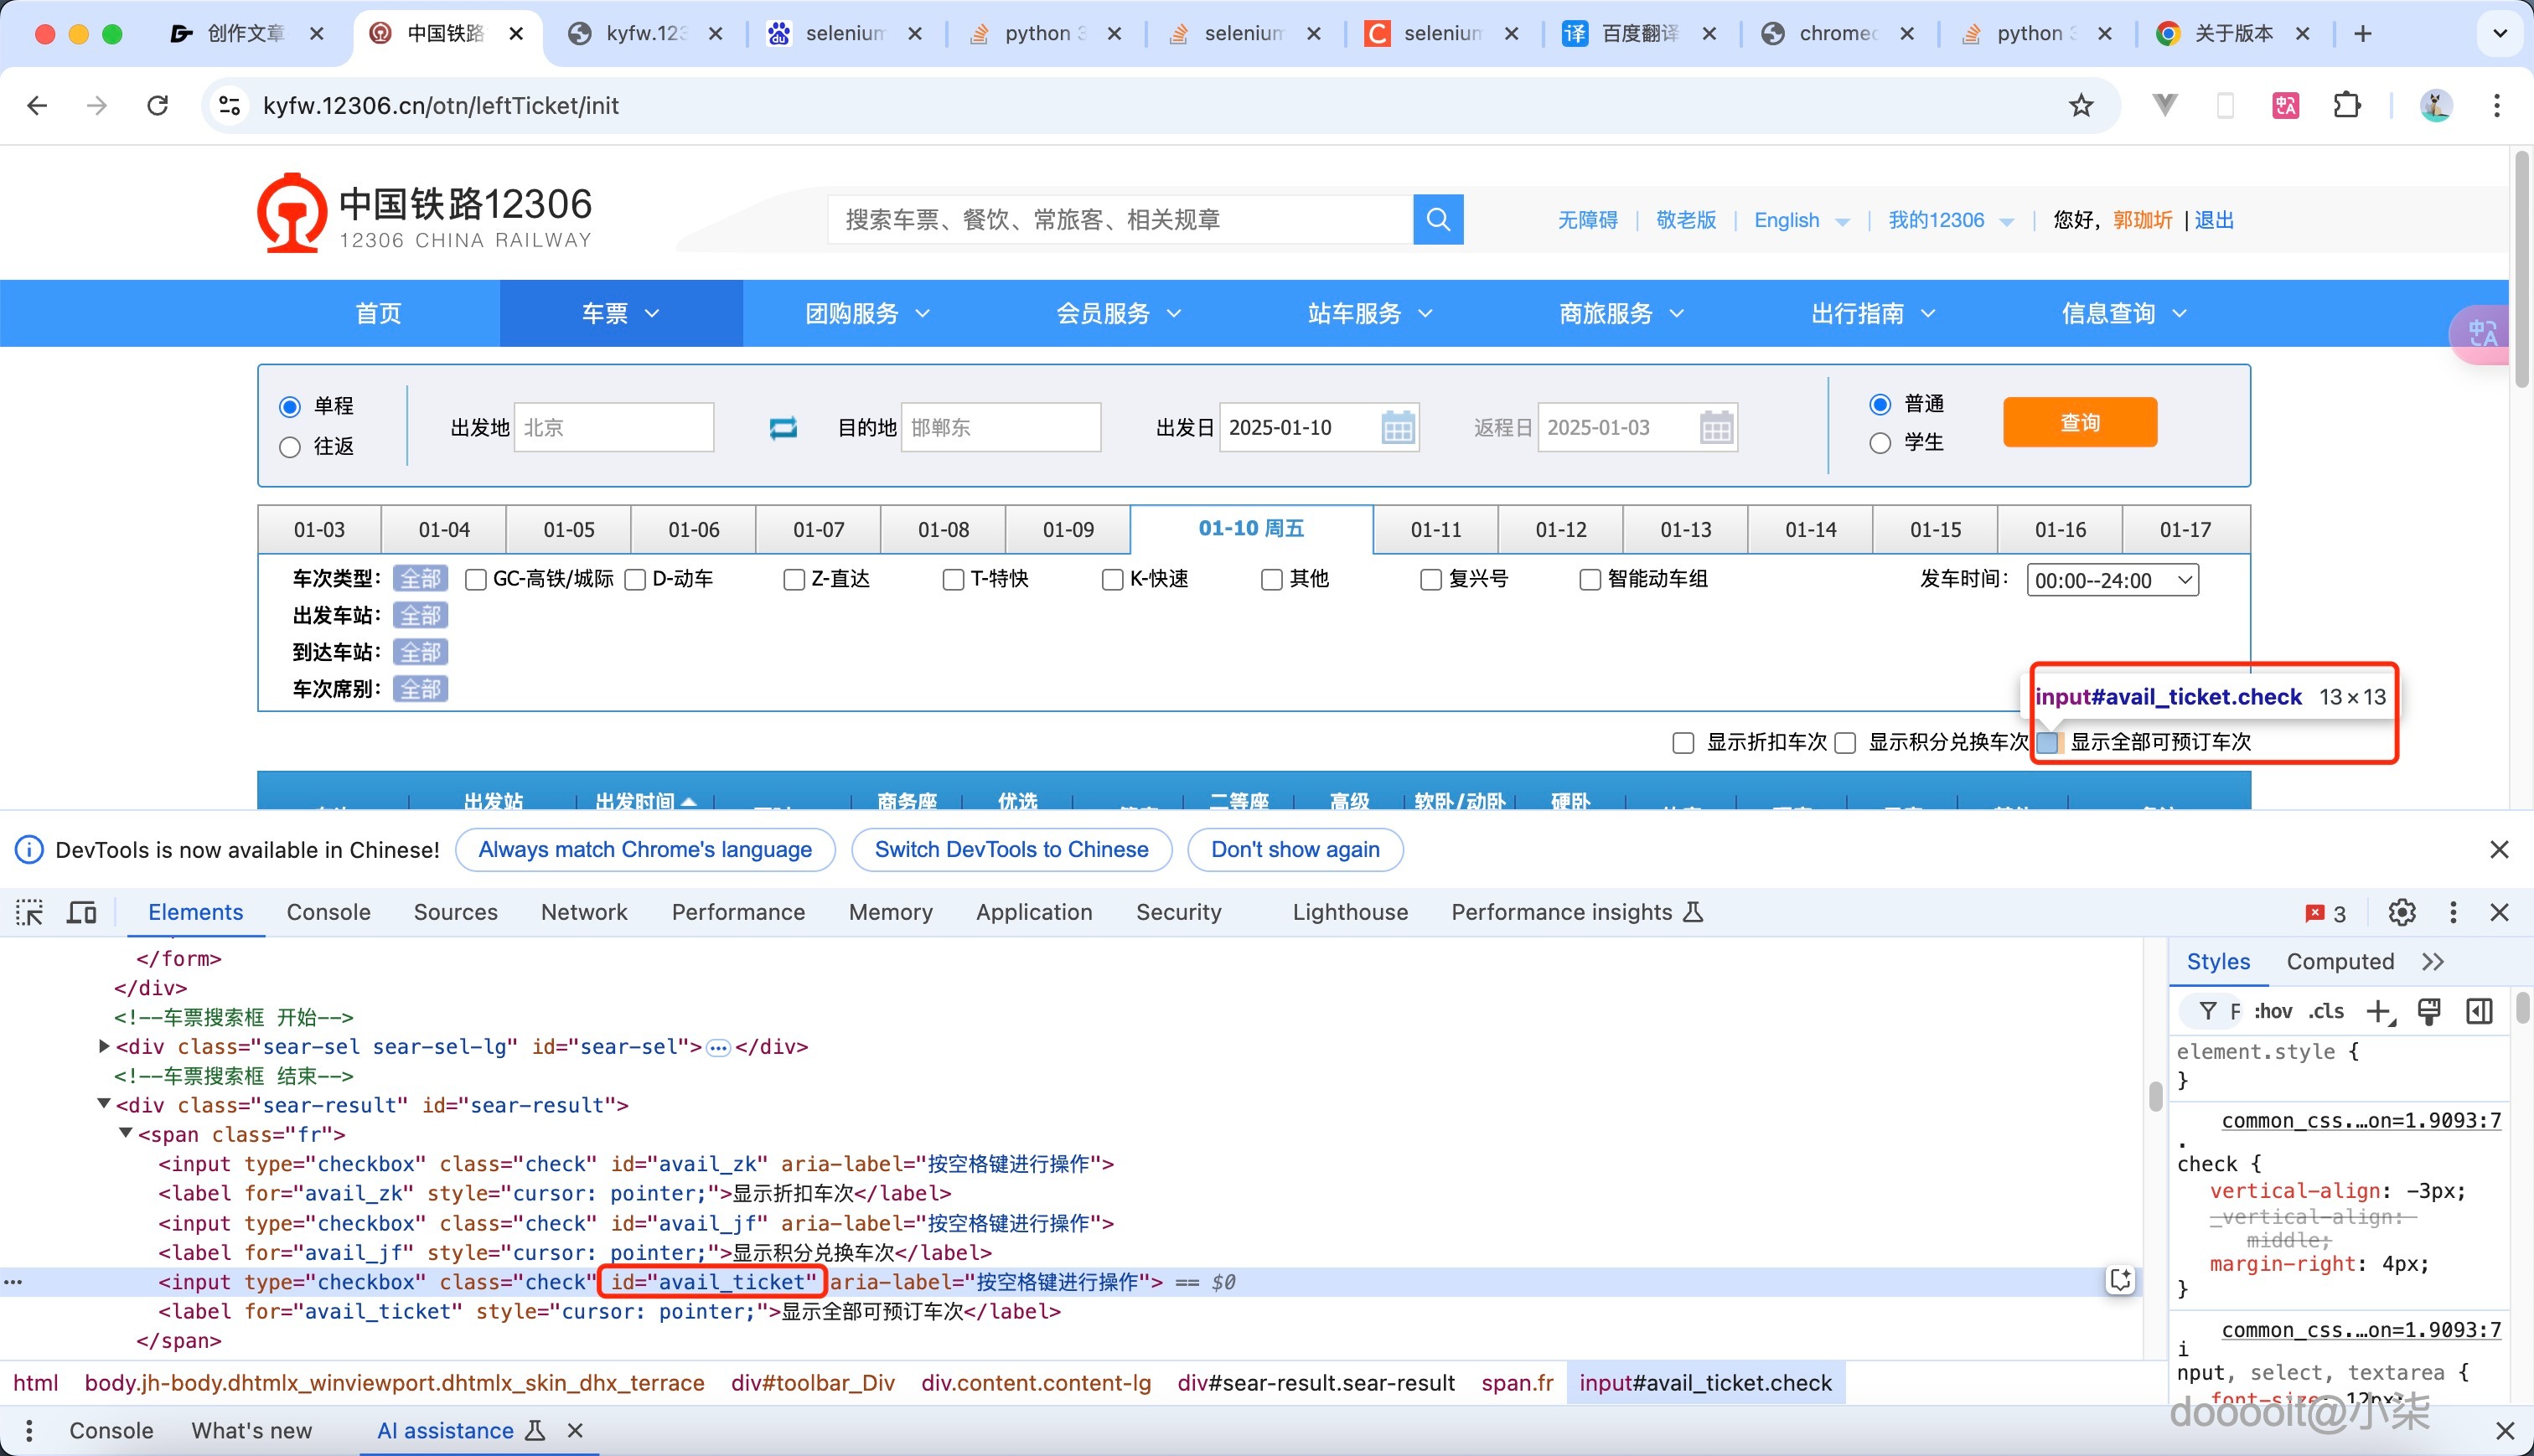Select the inspect element tool in DevTools

pyautogui.click(x=29, y=912)
